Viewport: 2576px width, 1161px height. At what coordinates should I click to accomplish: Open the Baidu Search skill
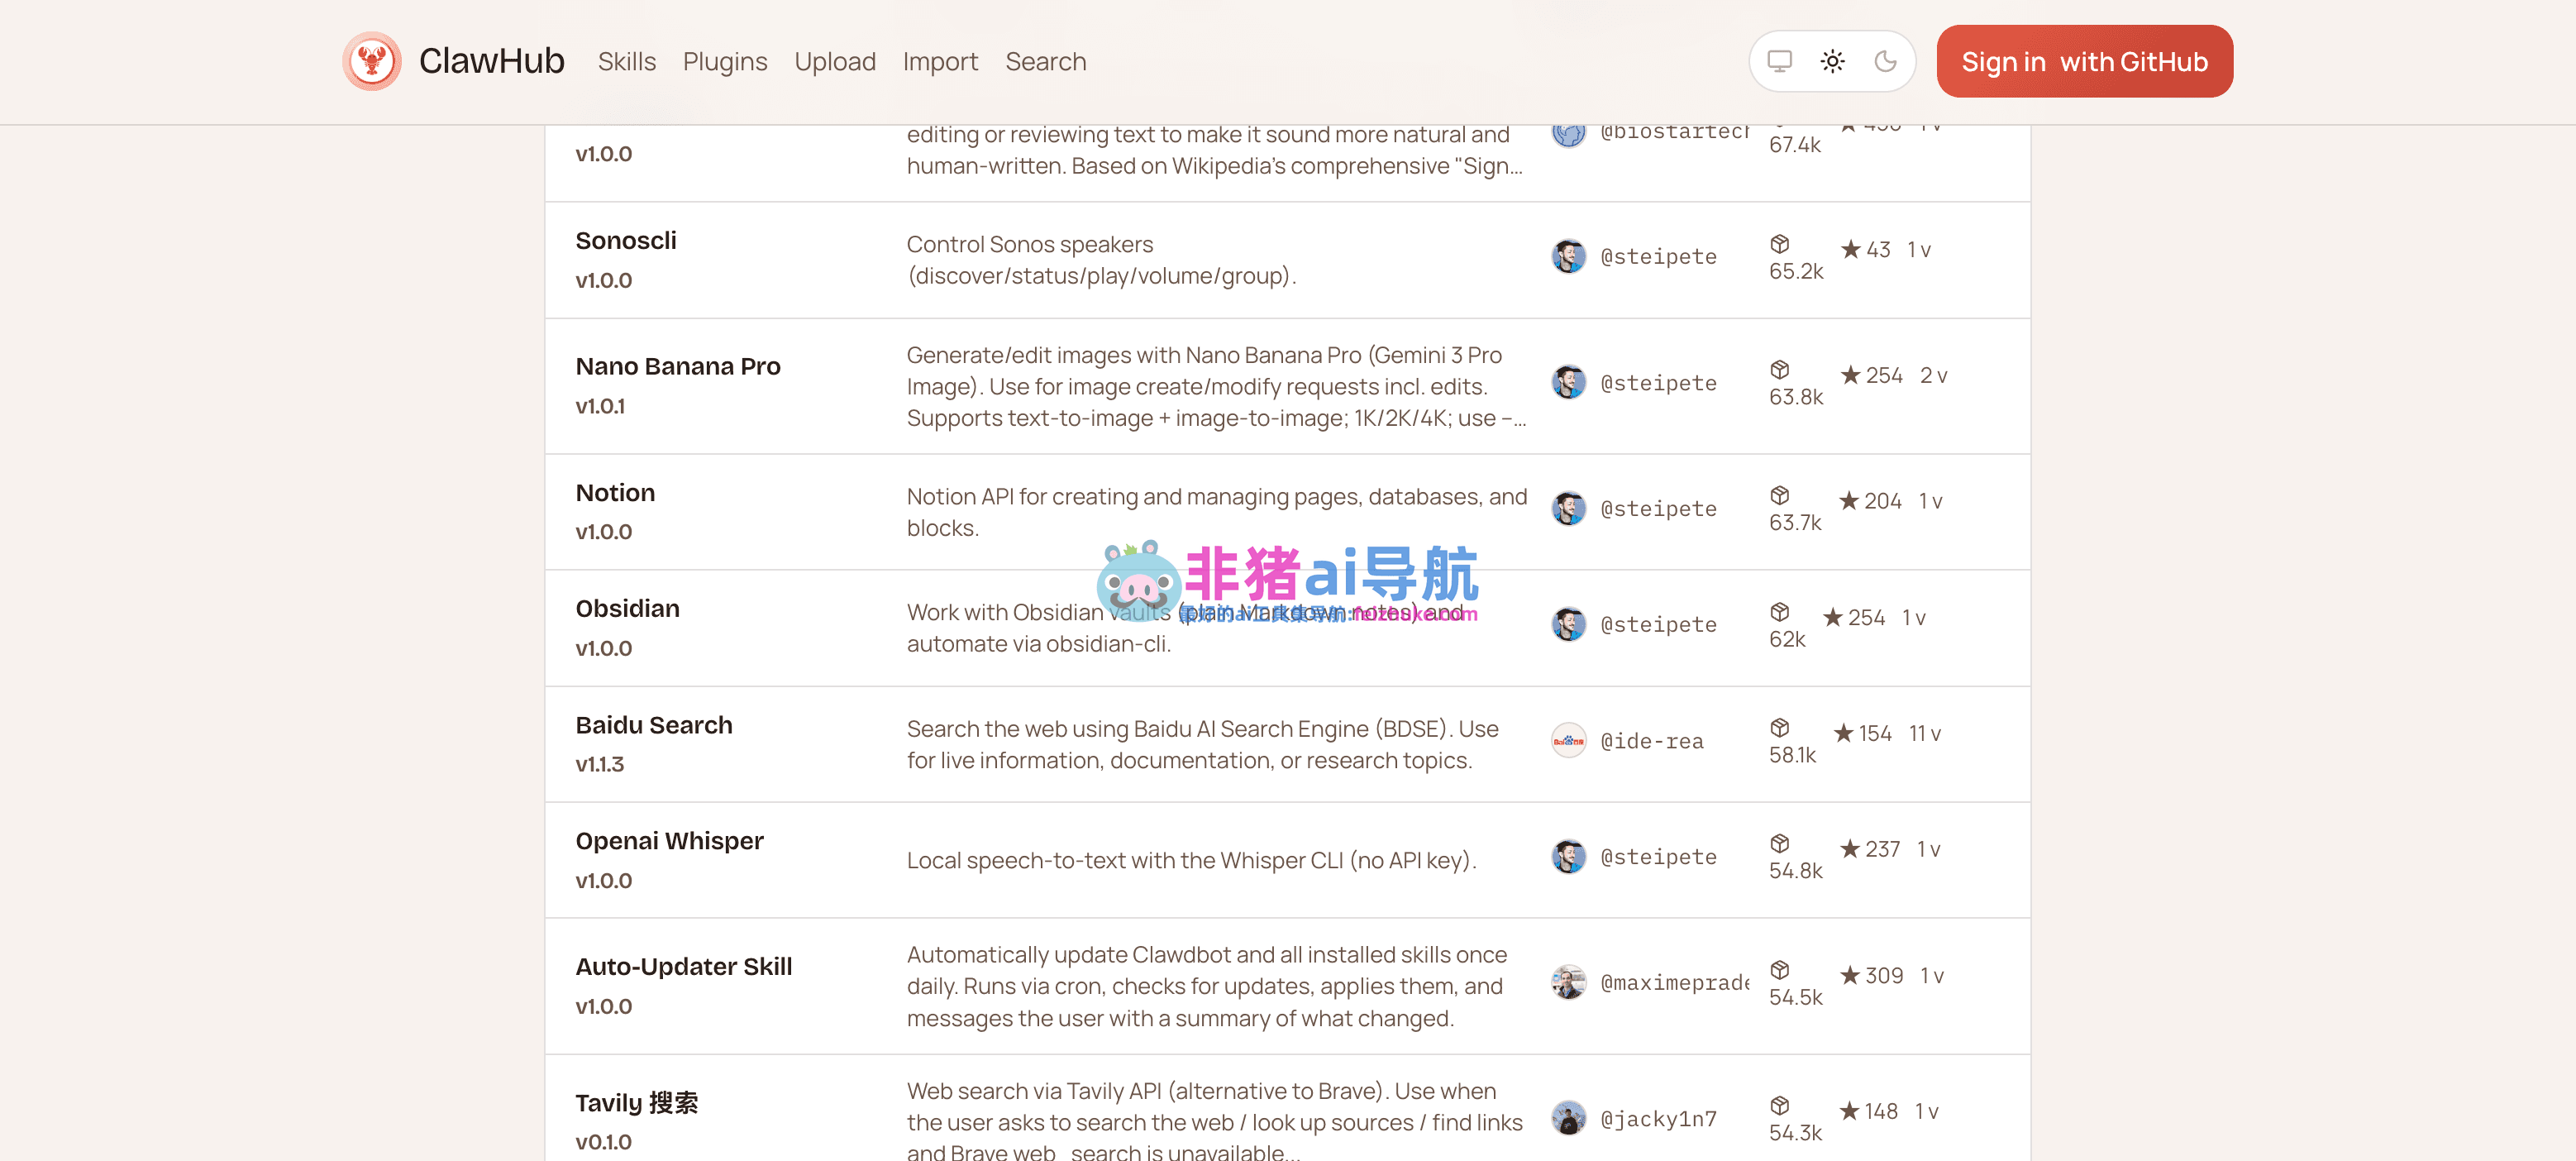pyautogui.click(x=653, y=725)
